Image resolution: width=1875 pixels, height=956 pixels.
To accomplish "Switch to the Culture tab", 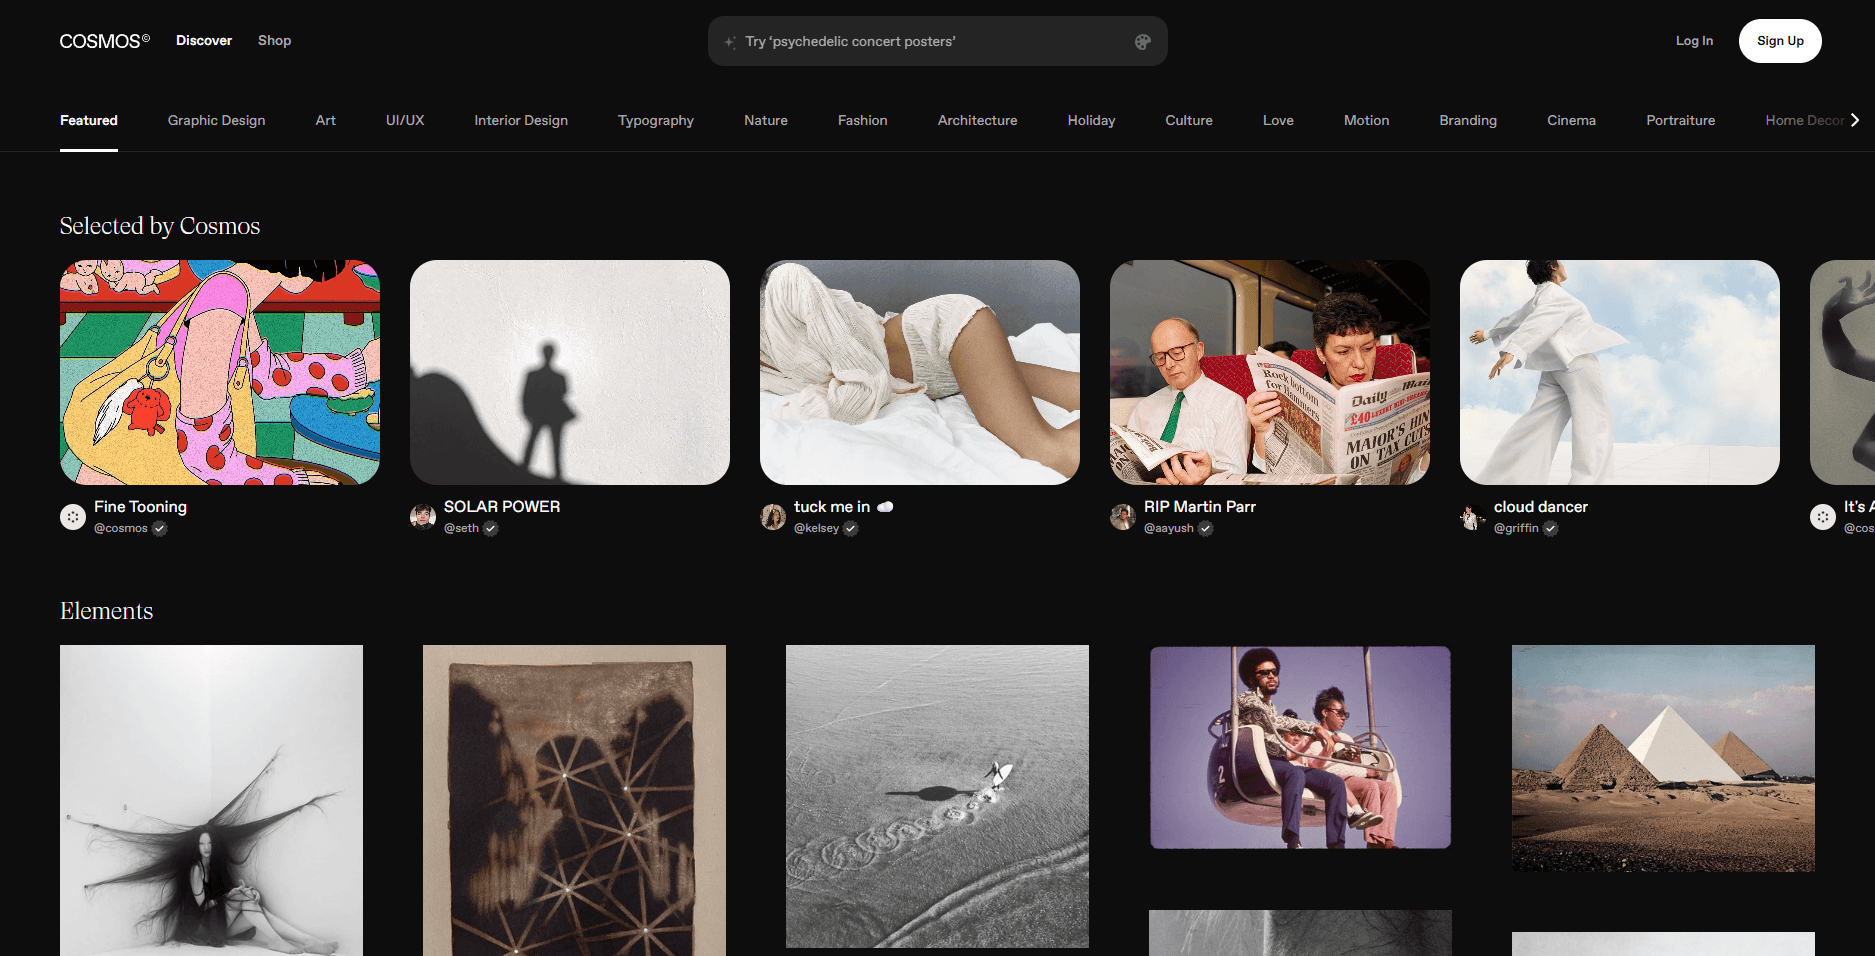I will pos(1189,120).
